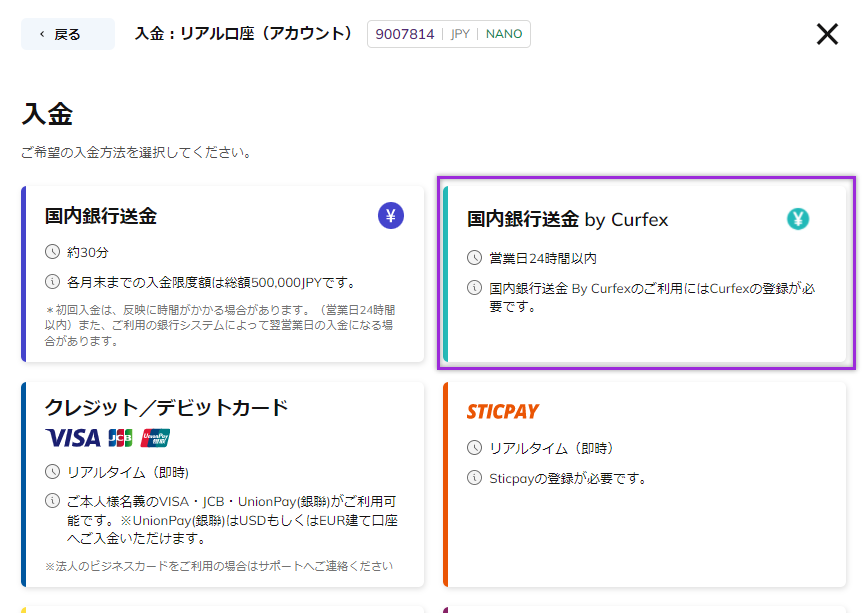
Task: Click the STICPAY logo
Action: click(503, 411)
